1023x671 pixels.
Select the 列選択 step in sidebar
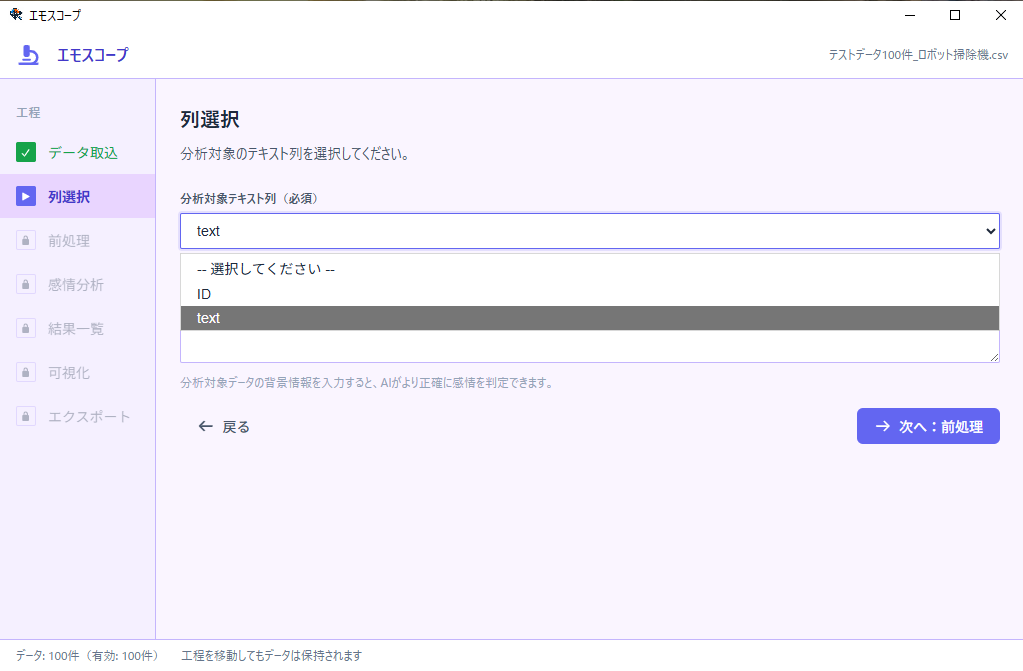coord(78,196)
